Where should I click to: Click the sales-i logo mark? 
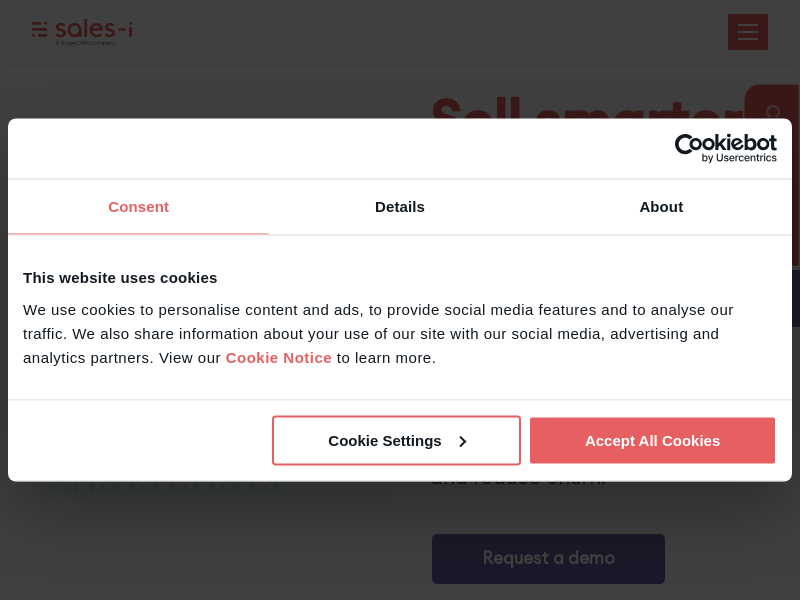40,30
